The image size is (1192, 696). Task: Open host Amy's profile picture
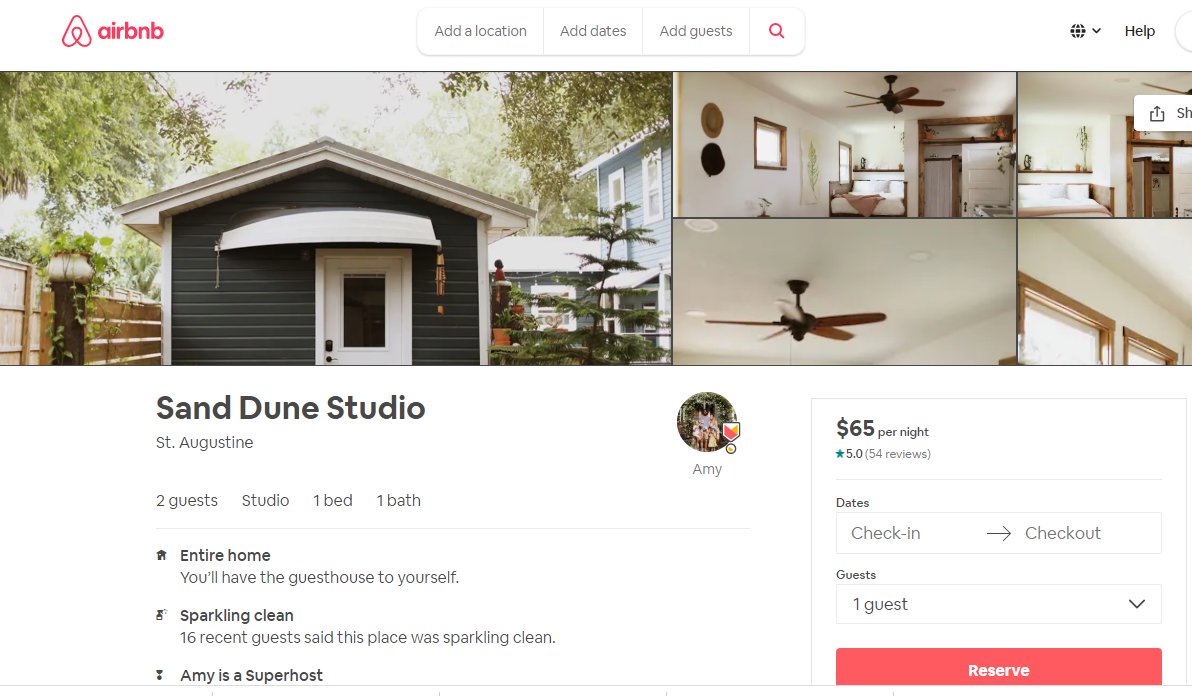pyautogui.click(x=707, y=422)
